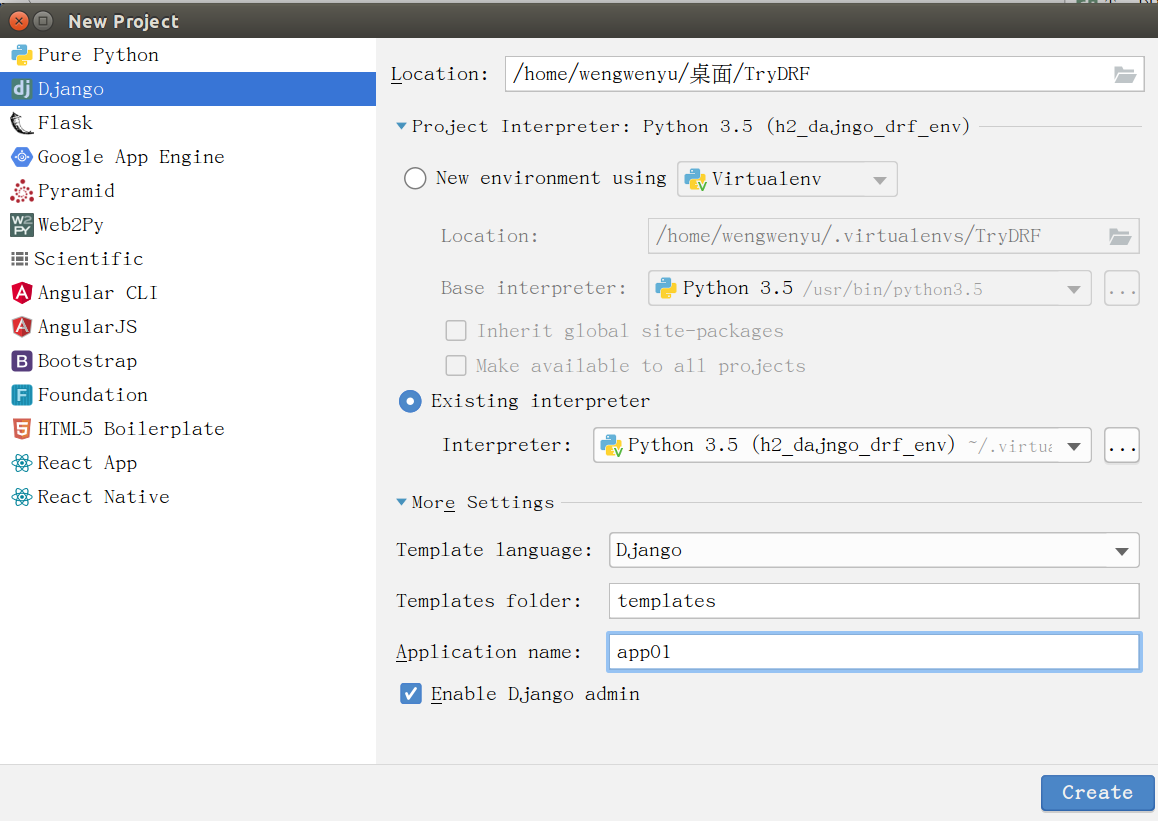Toggle Inherit global site-packages checkbox

tap(456, 330)
